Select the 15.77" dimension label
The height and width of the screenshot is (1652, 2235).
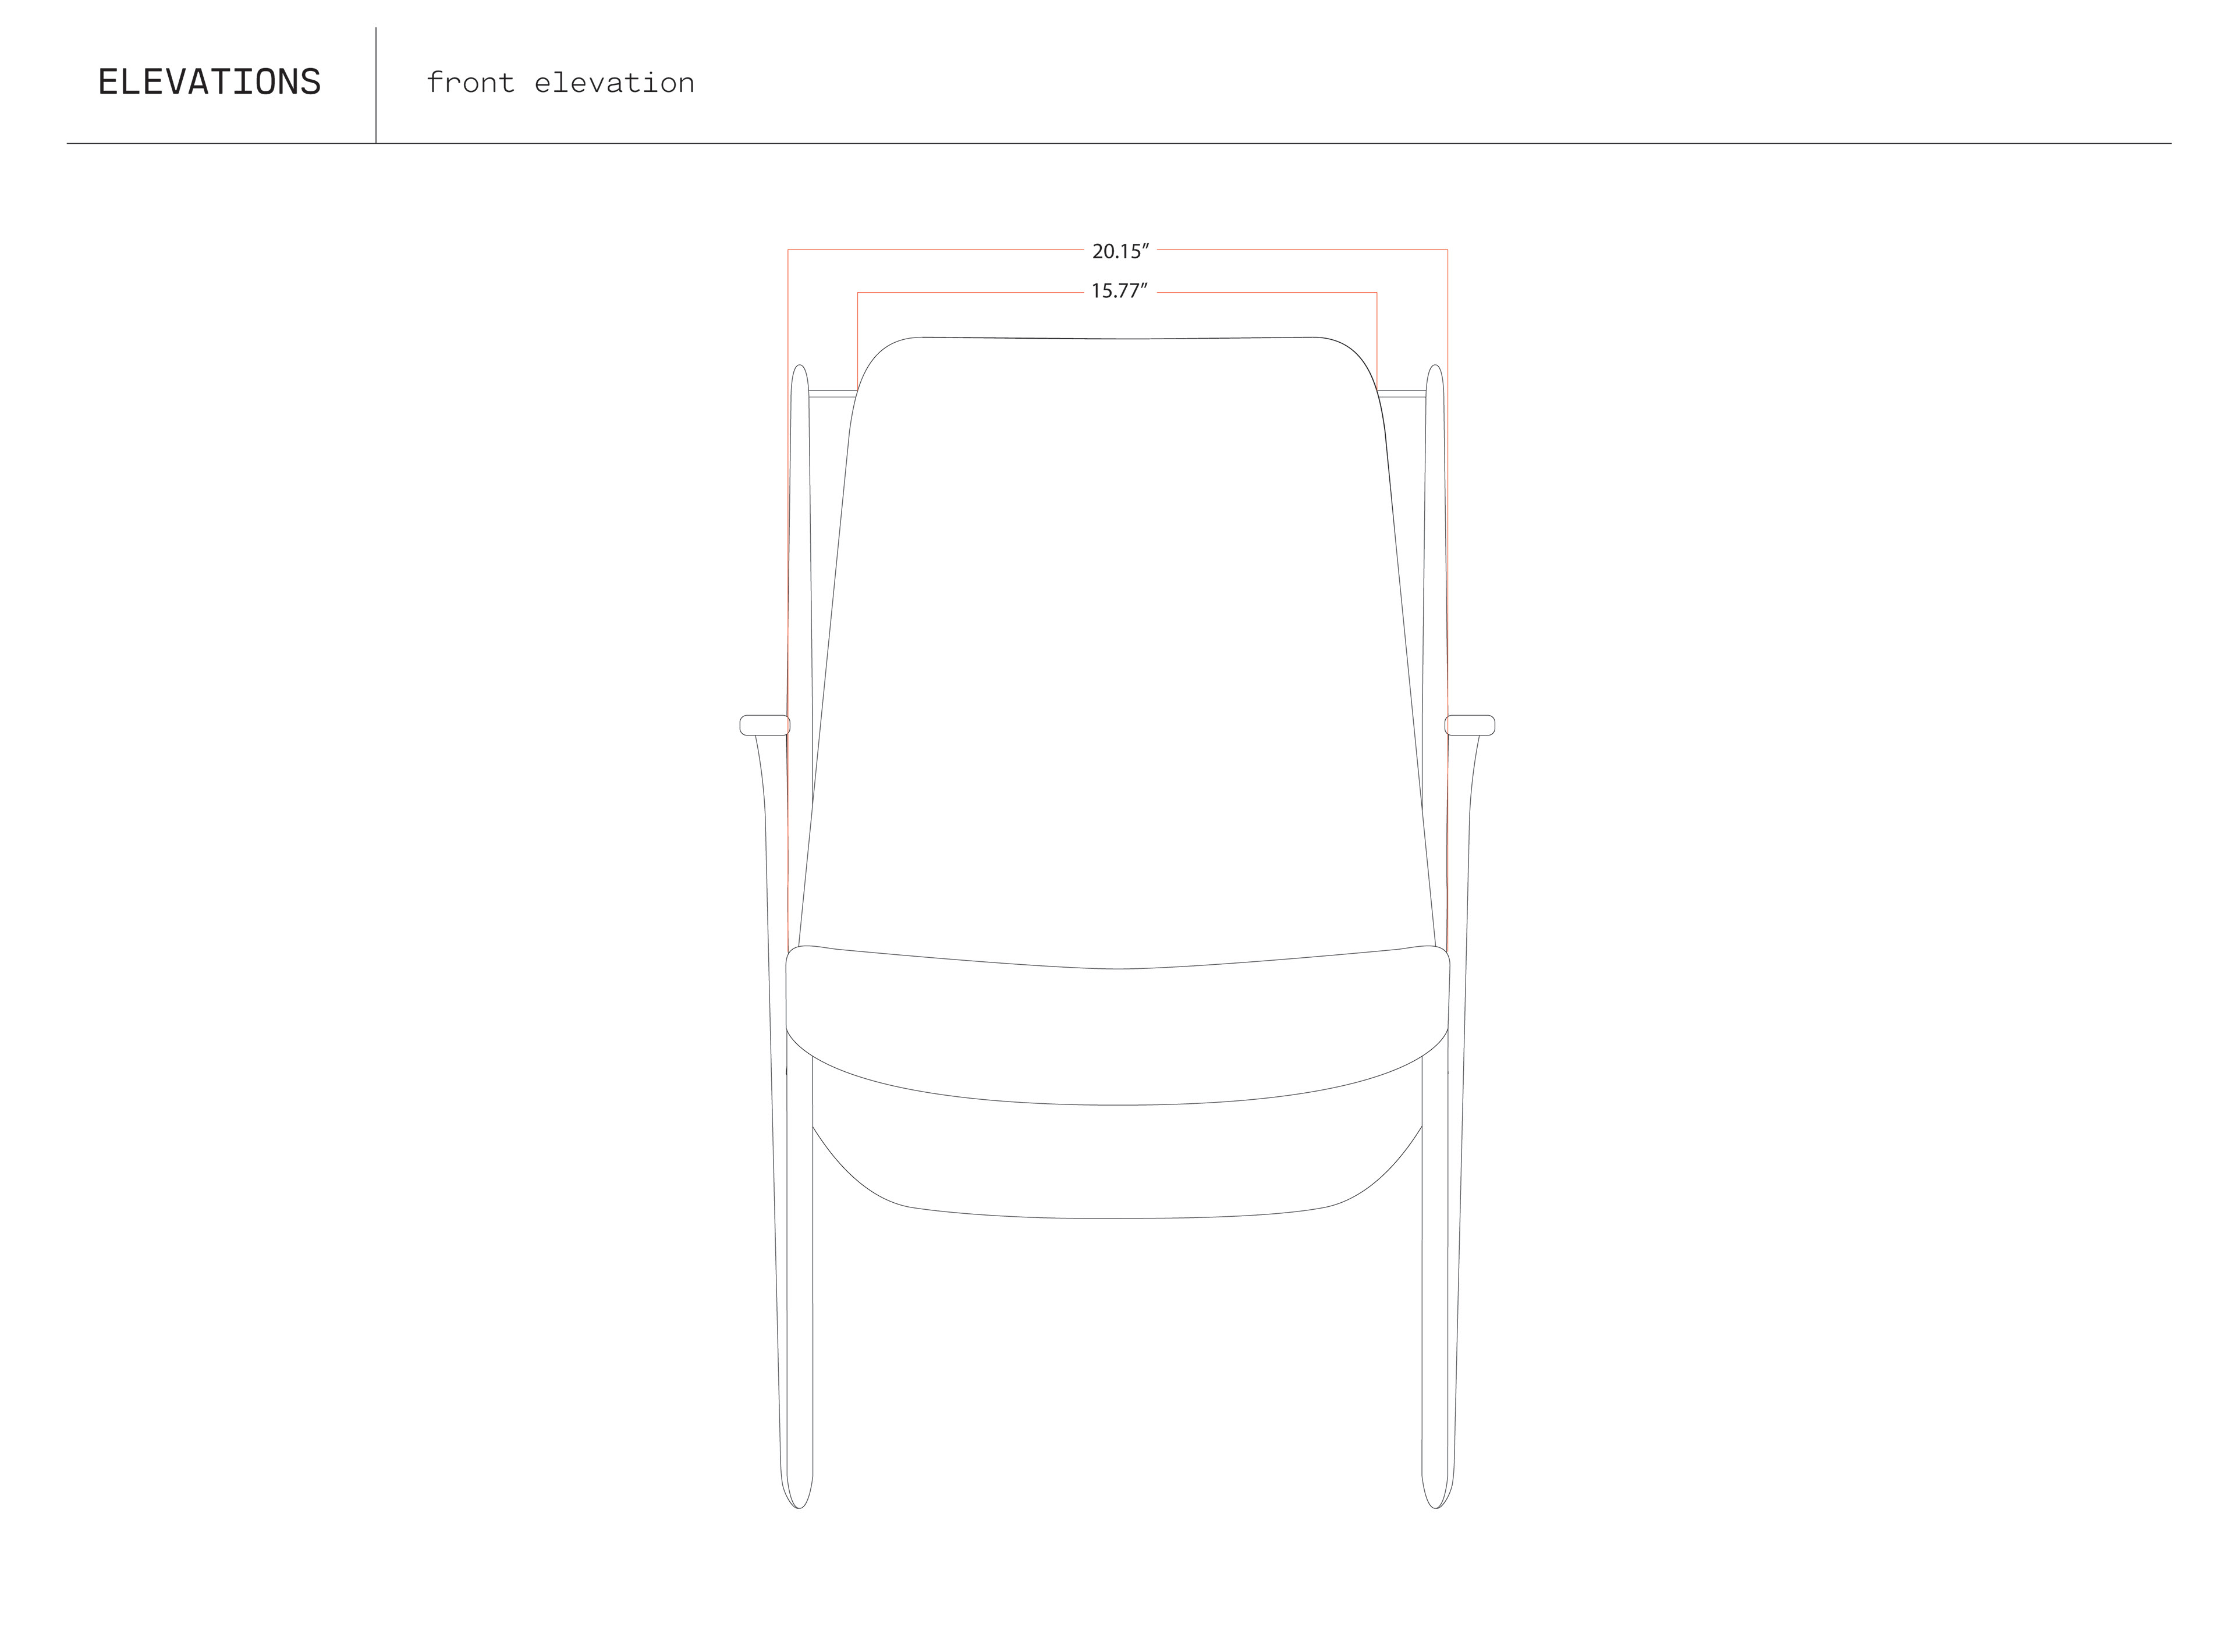point(1119,291)
